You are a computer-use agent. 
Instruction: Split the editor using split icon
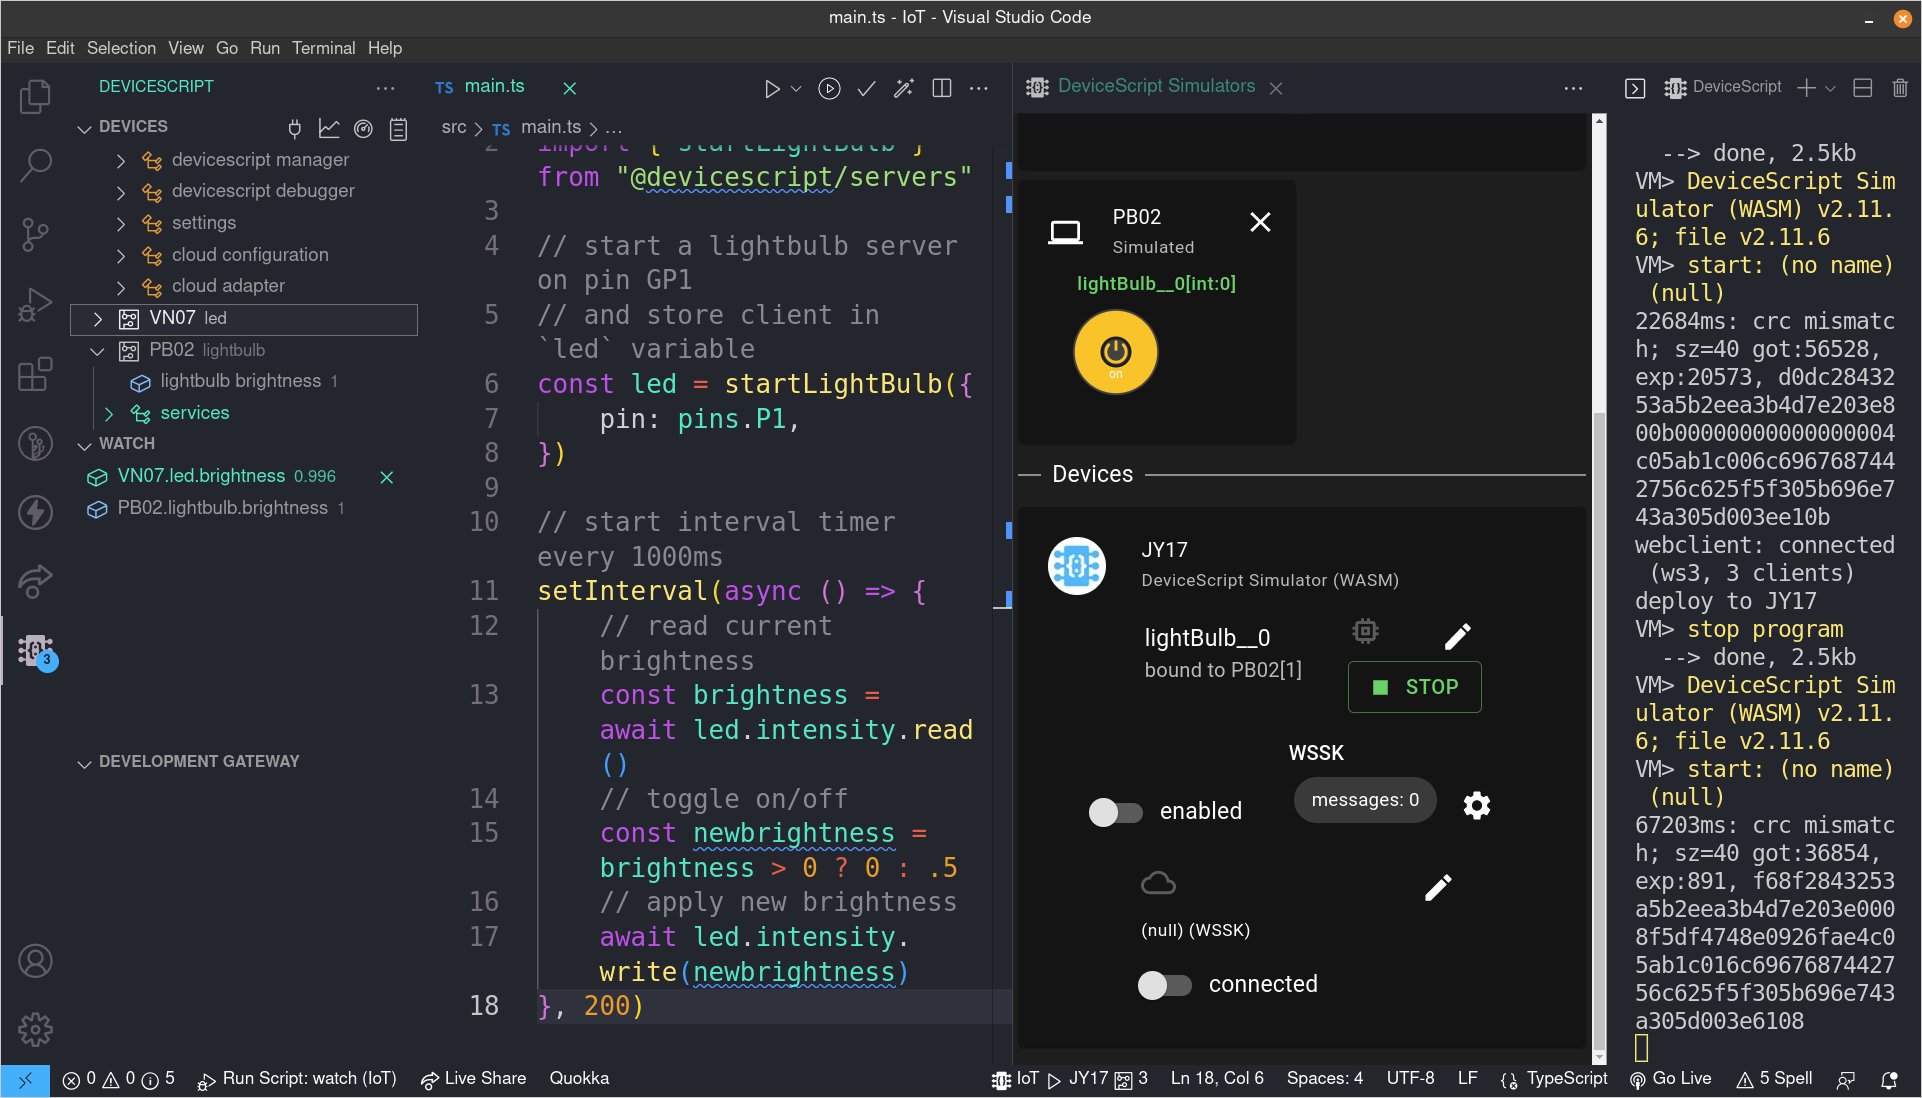941,88
